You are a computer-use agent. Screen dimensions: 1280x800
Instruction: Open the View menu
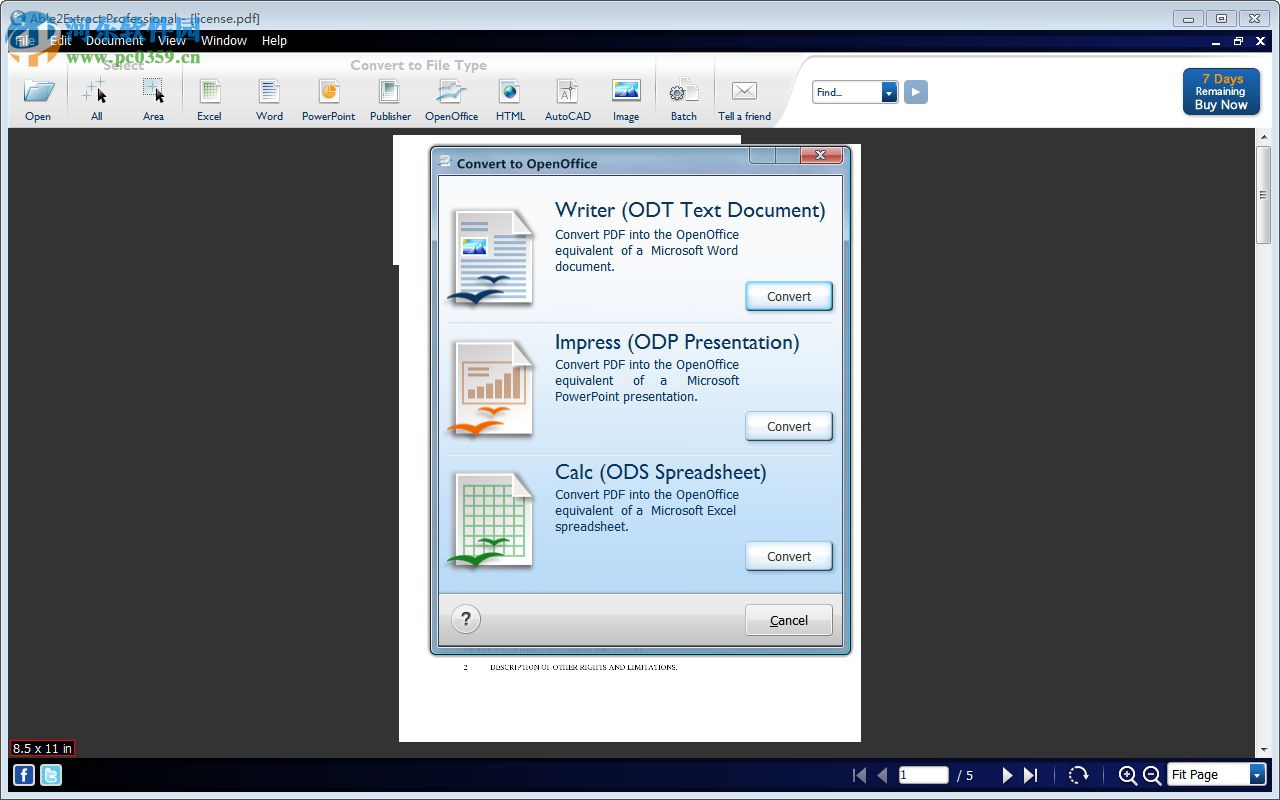click(172, 41)
